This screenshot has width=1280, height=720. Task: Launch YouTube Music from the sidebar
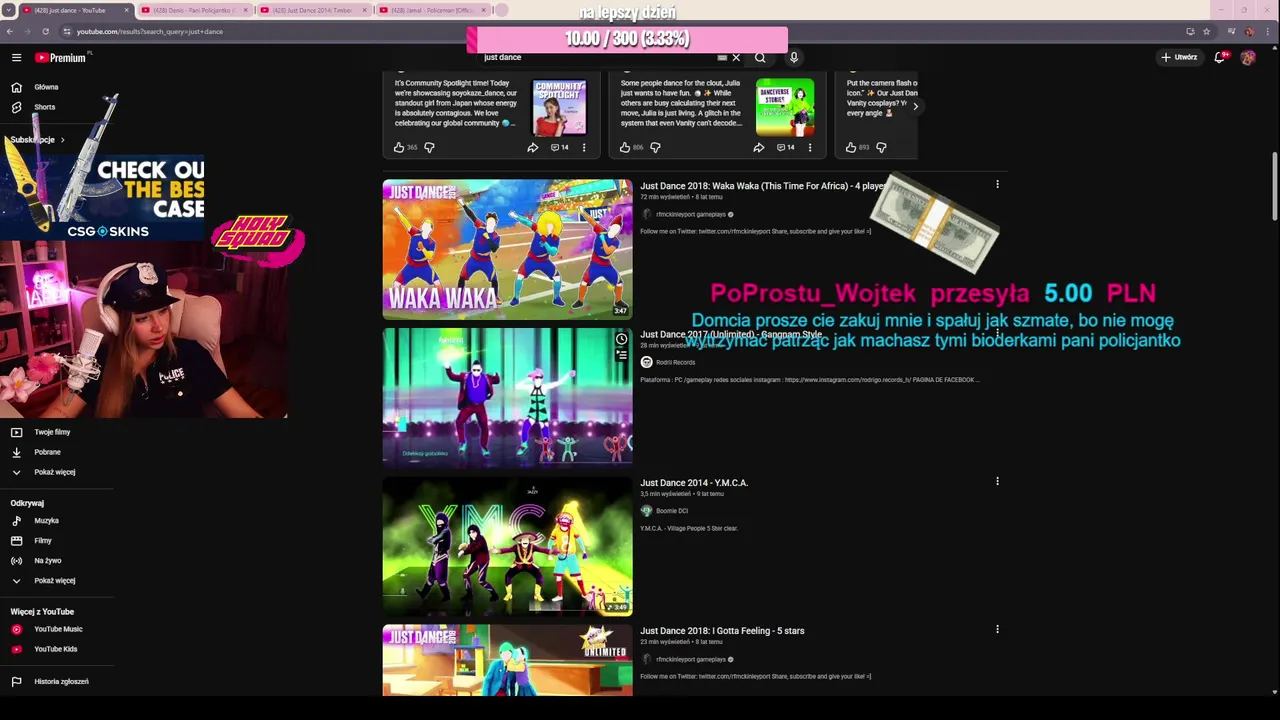pos(58,629)
